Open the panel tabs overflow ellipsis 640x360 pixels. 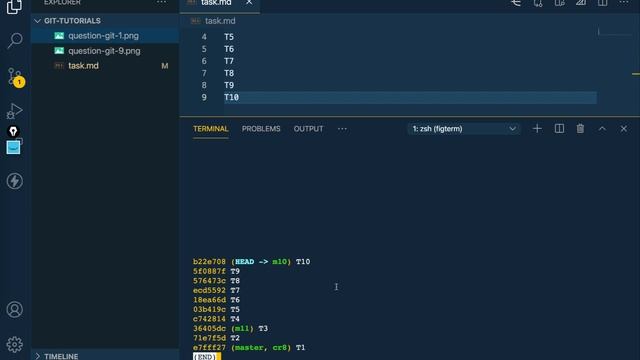(x=342, y=129)
